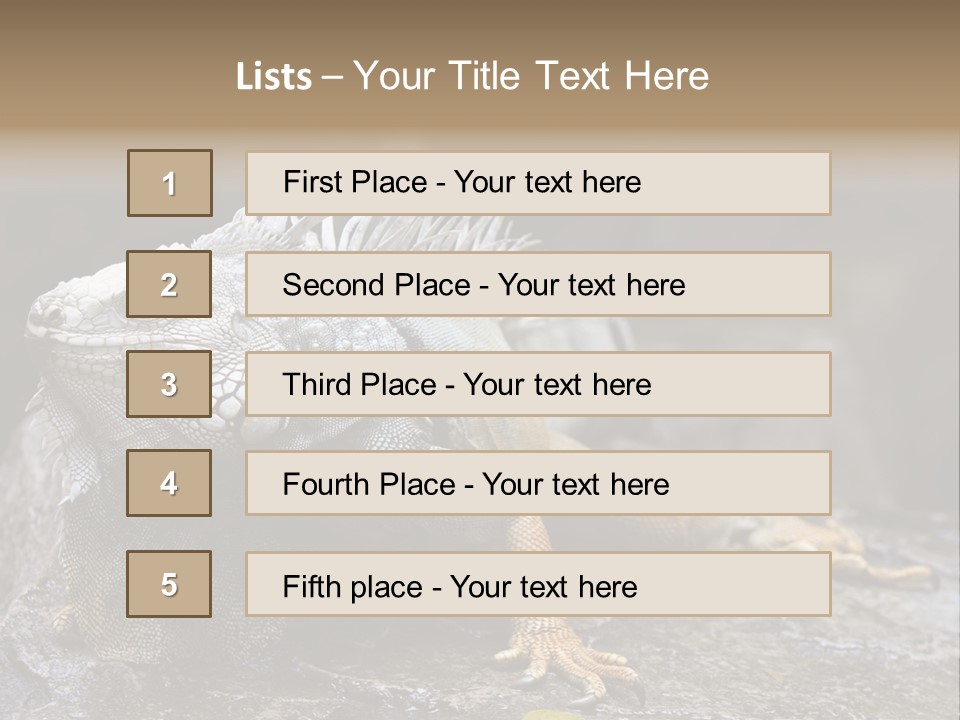This screenshot has width=960, height=720.
Task: Select the Fourth Place text box
Action: tap(538, 484)
